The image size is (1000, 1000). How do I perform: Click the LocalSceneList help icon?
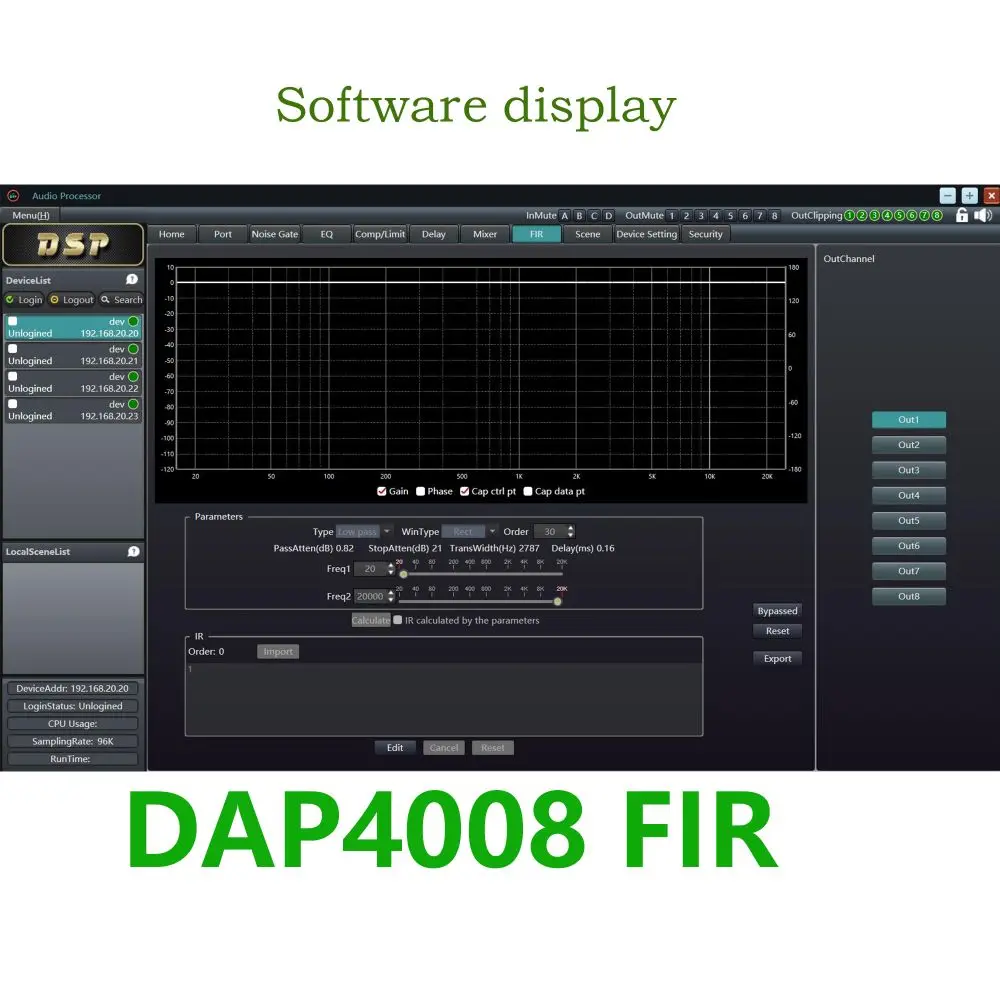click(x=133, y=552)
